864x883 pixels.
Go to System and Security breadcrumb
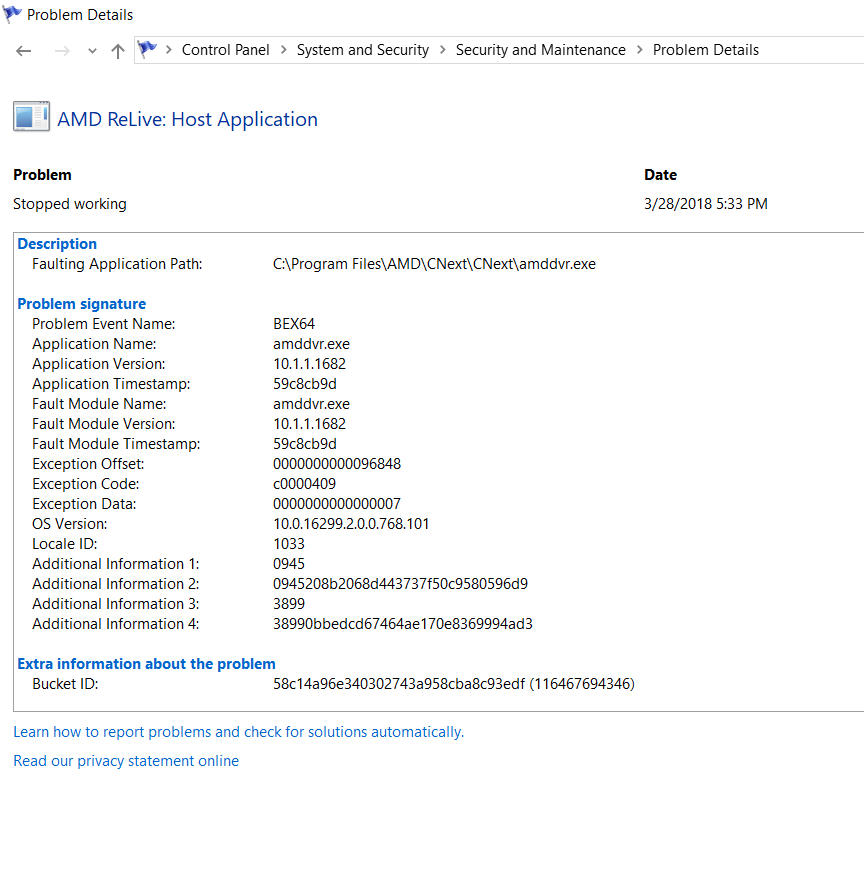click(363, 50)
